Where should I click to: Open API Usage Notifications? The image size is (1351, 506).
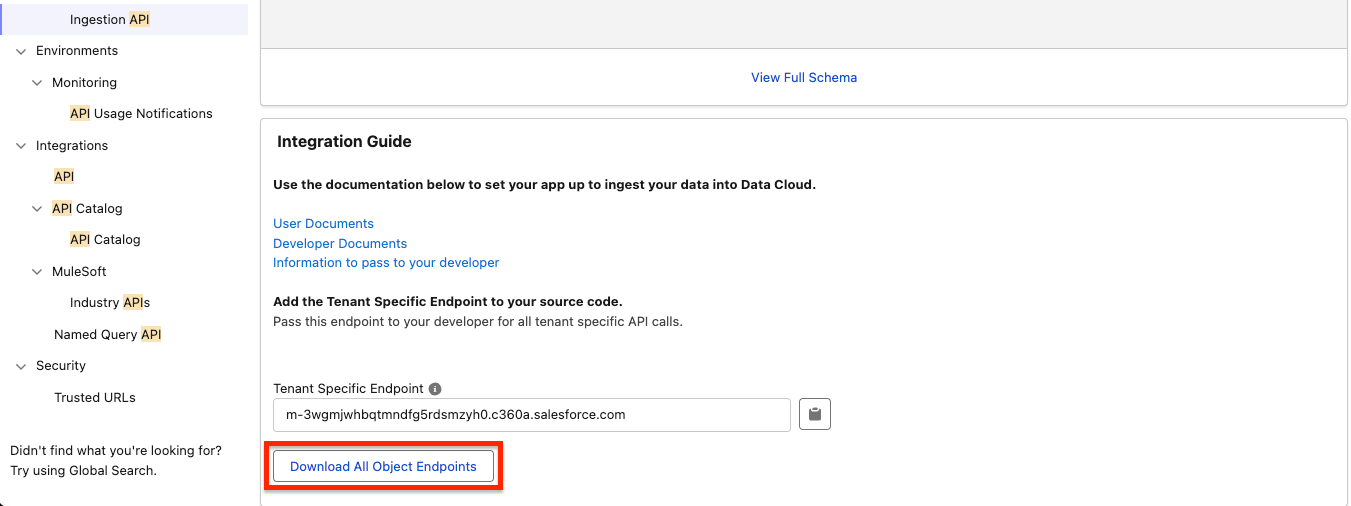(141, 114)
